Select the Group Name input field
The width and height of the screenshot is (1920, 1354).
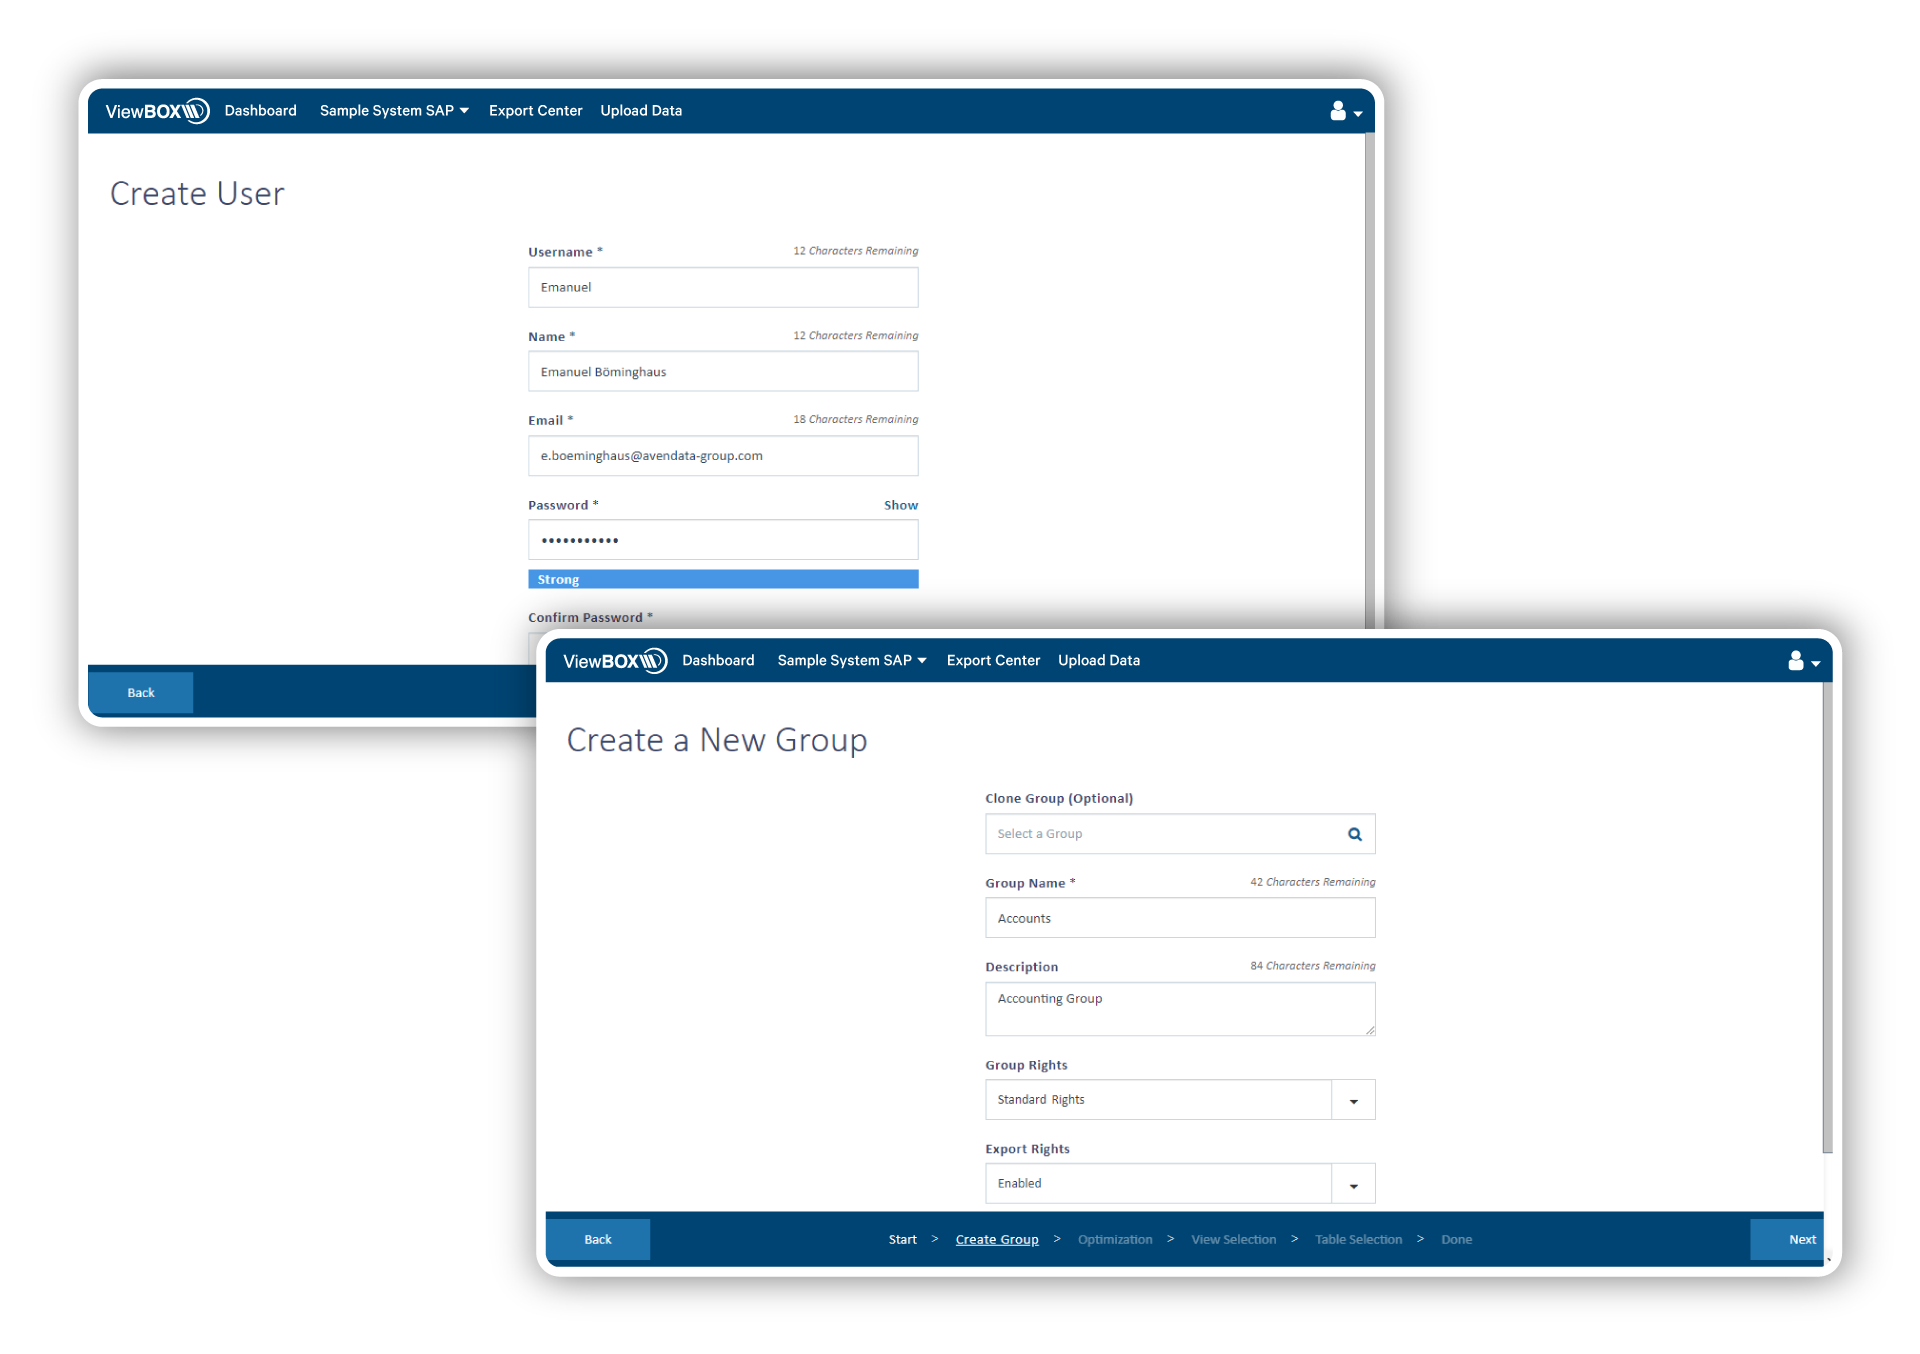pyautogui.click(x=1178, y=917)
